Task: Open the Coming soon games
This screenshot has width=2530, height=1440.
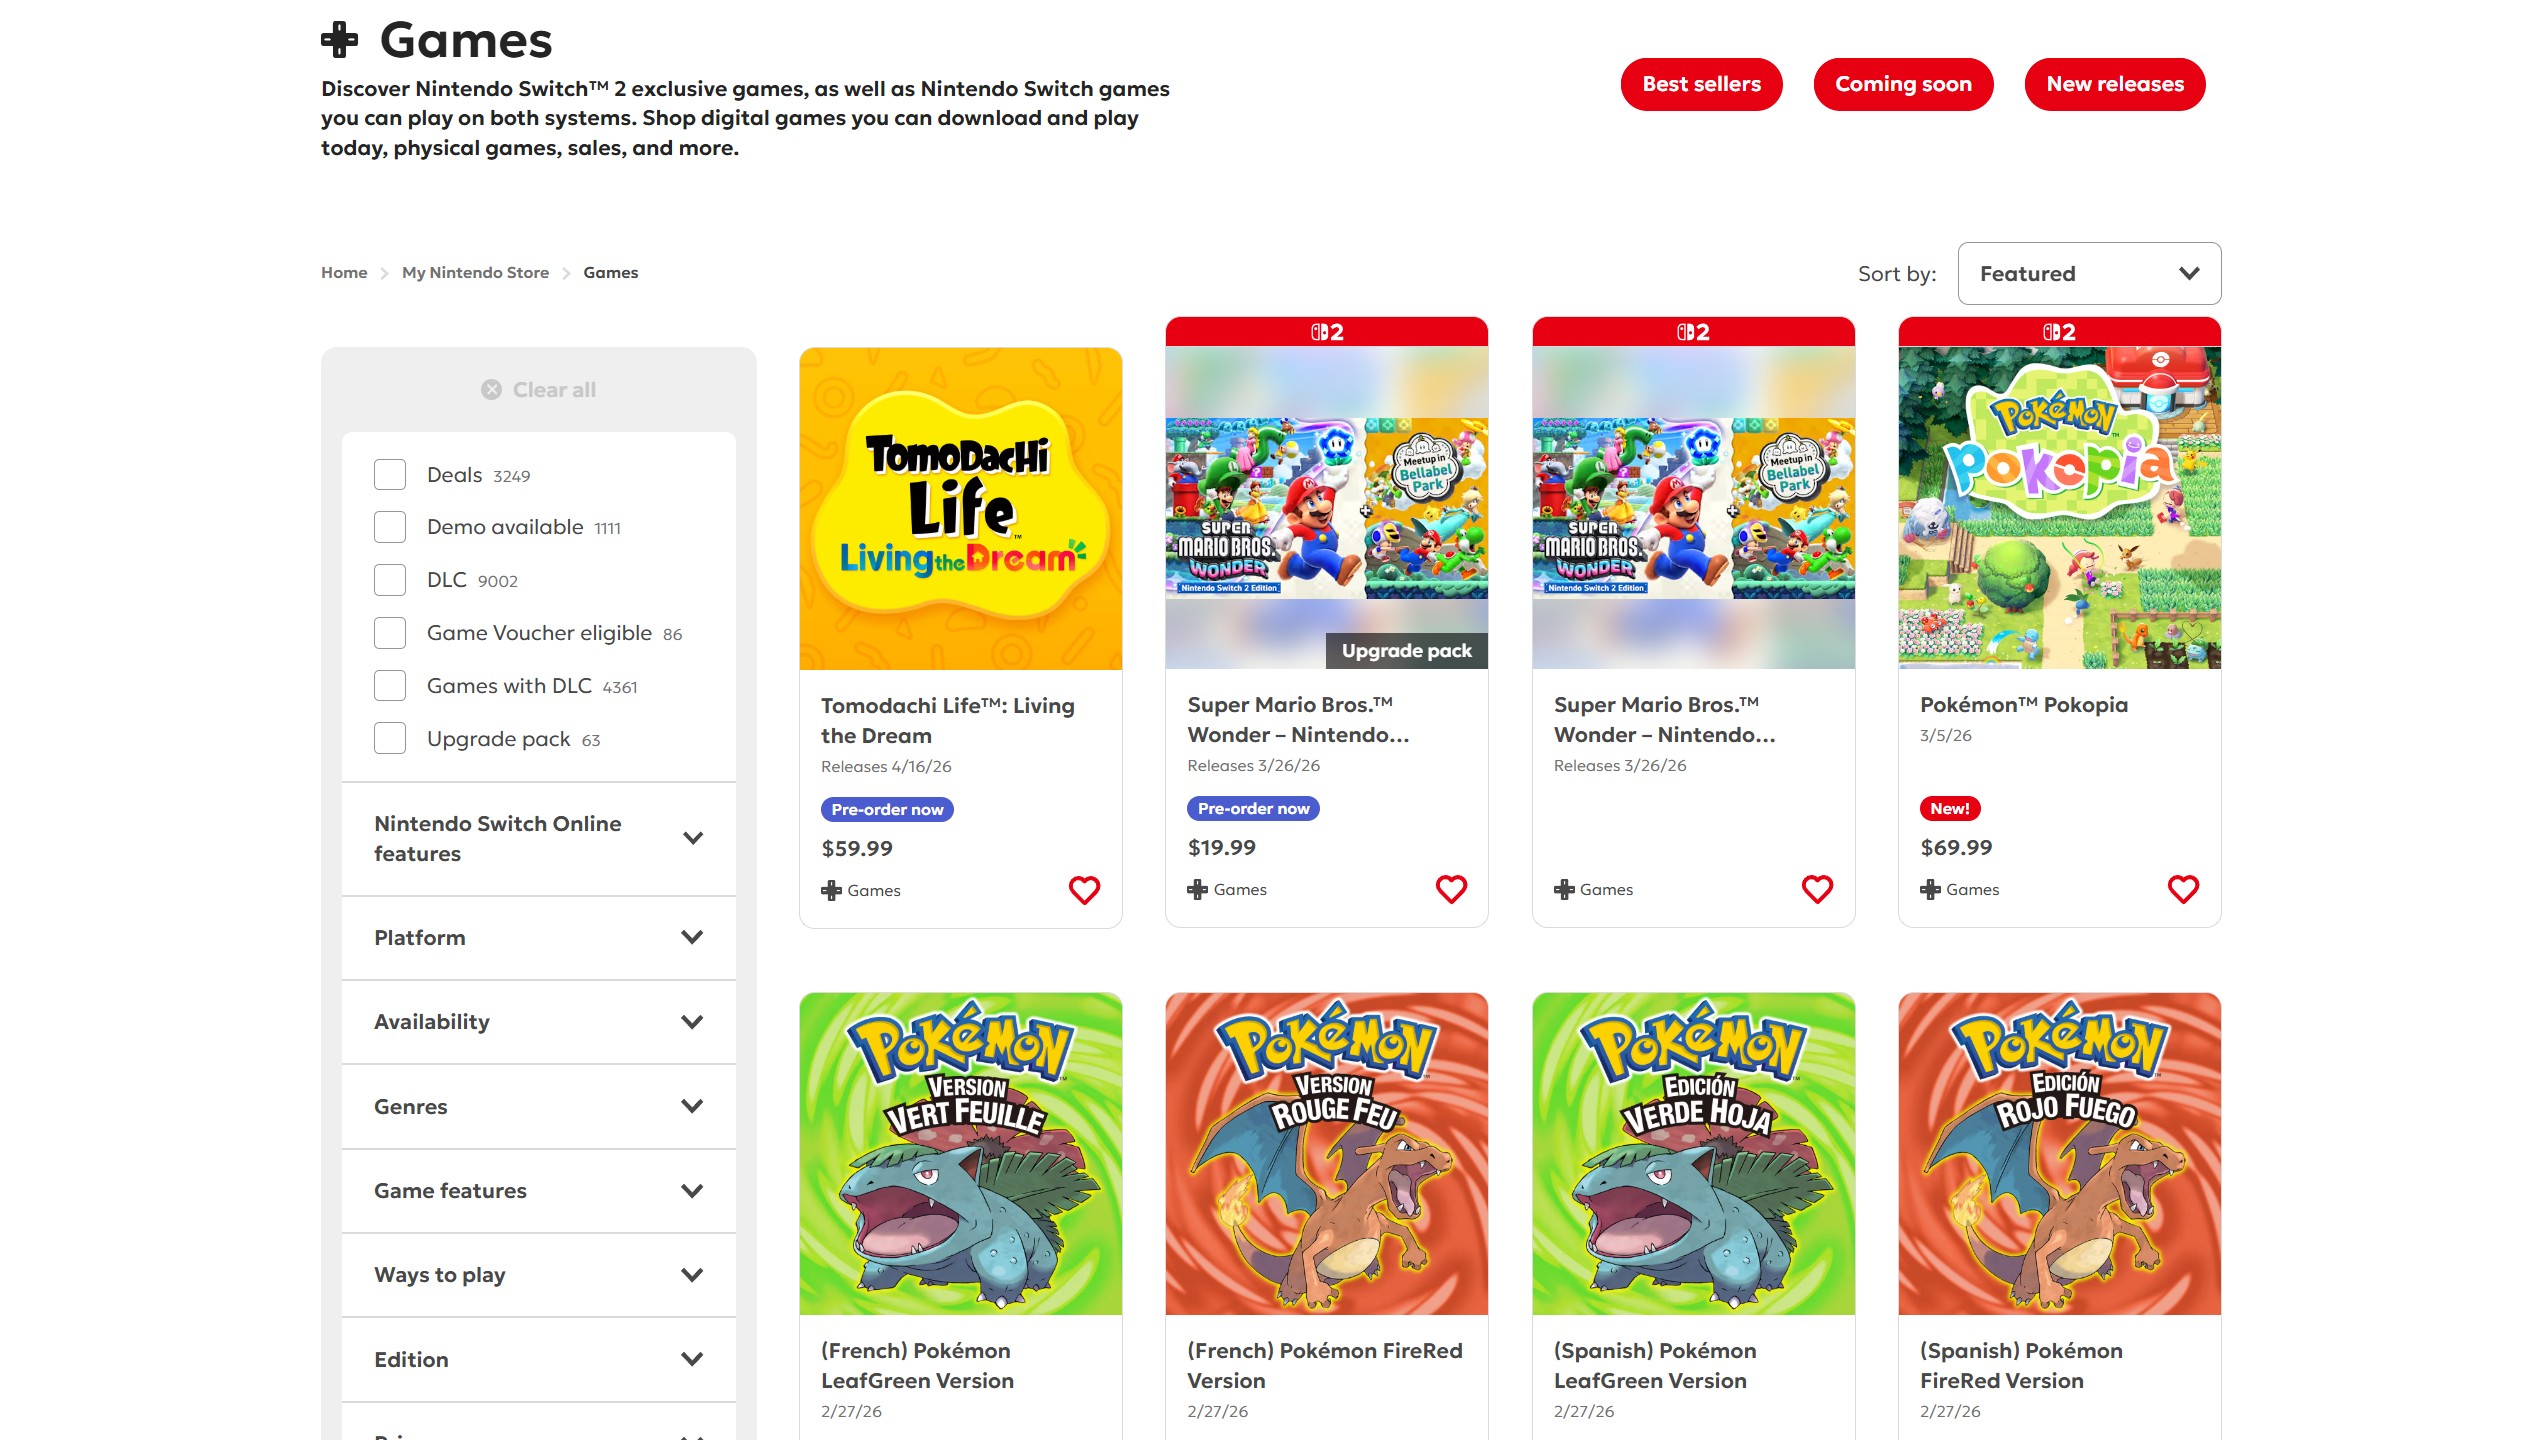Action: (1902, 84)
